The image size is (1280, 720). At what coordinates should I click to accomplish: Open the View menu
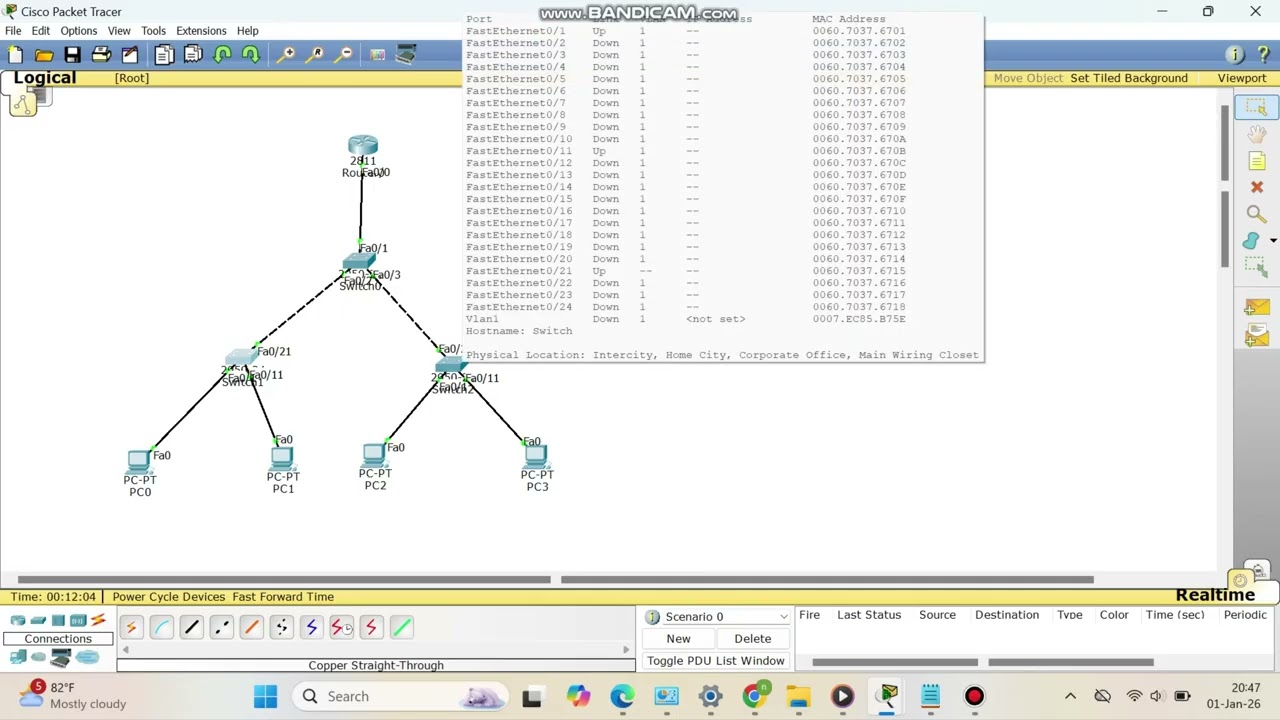[x=119, y=31]
